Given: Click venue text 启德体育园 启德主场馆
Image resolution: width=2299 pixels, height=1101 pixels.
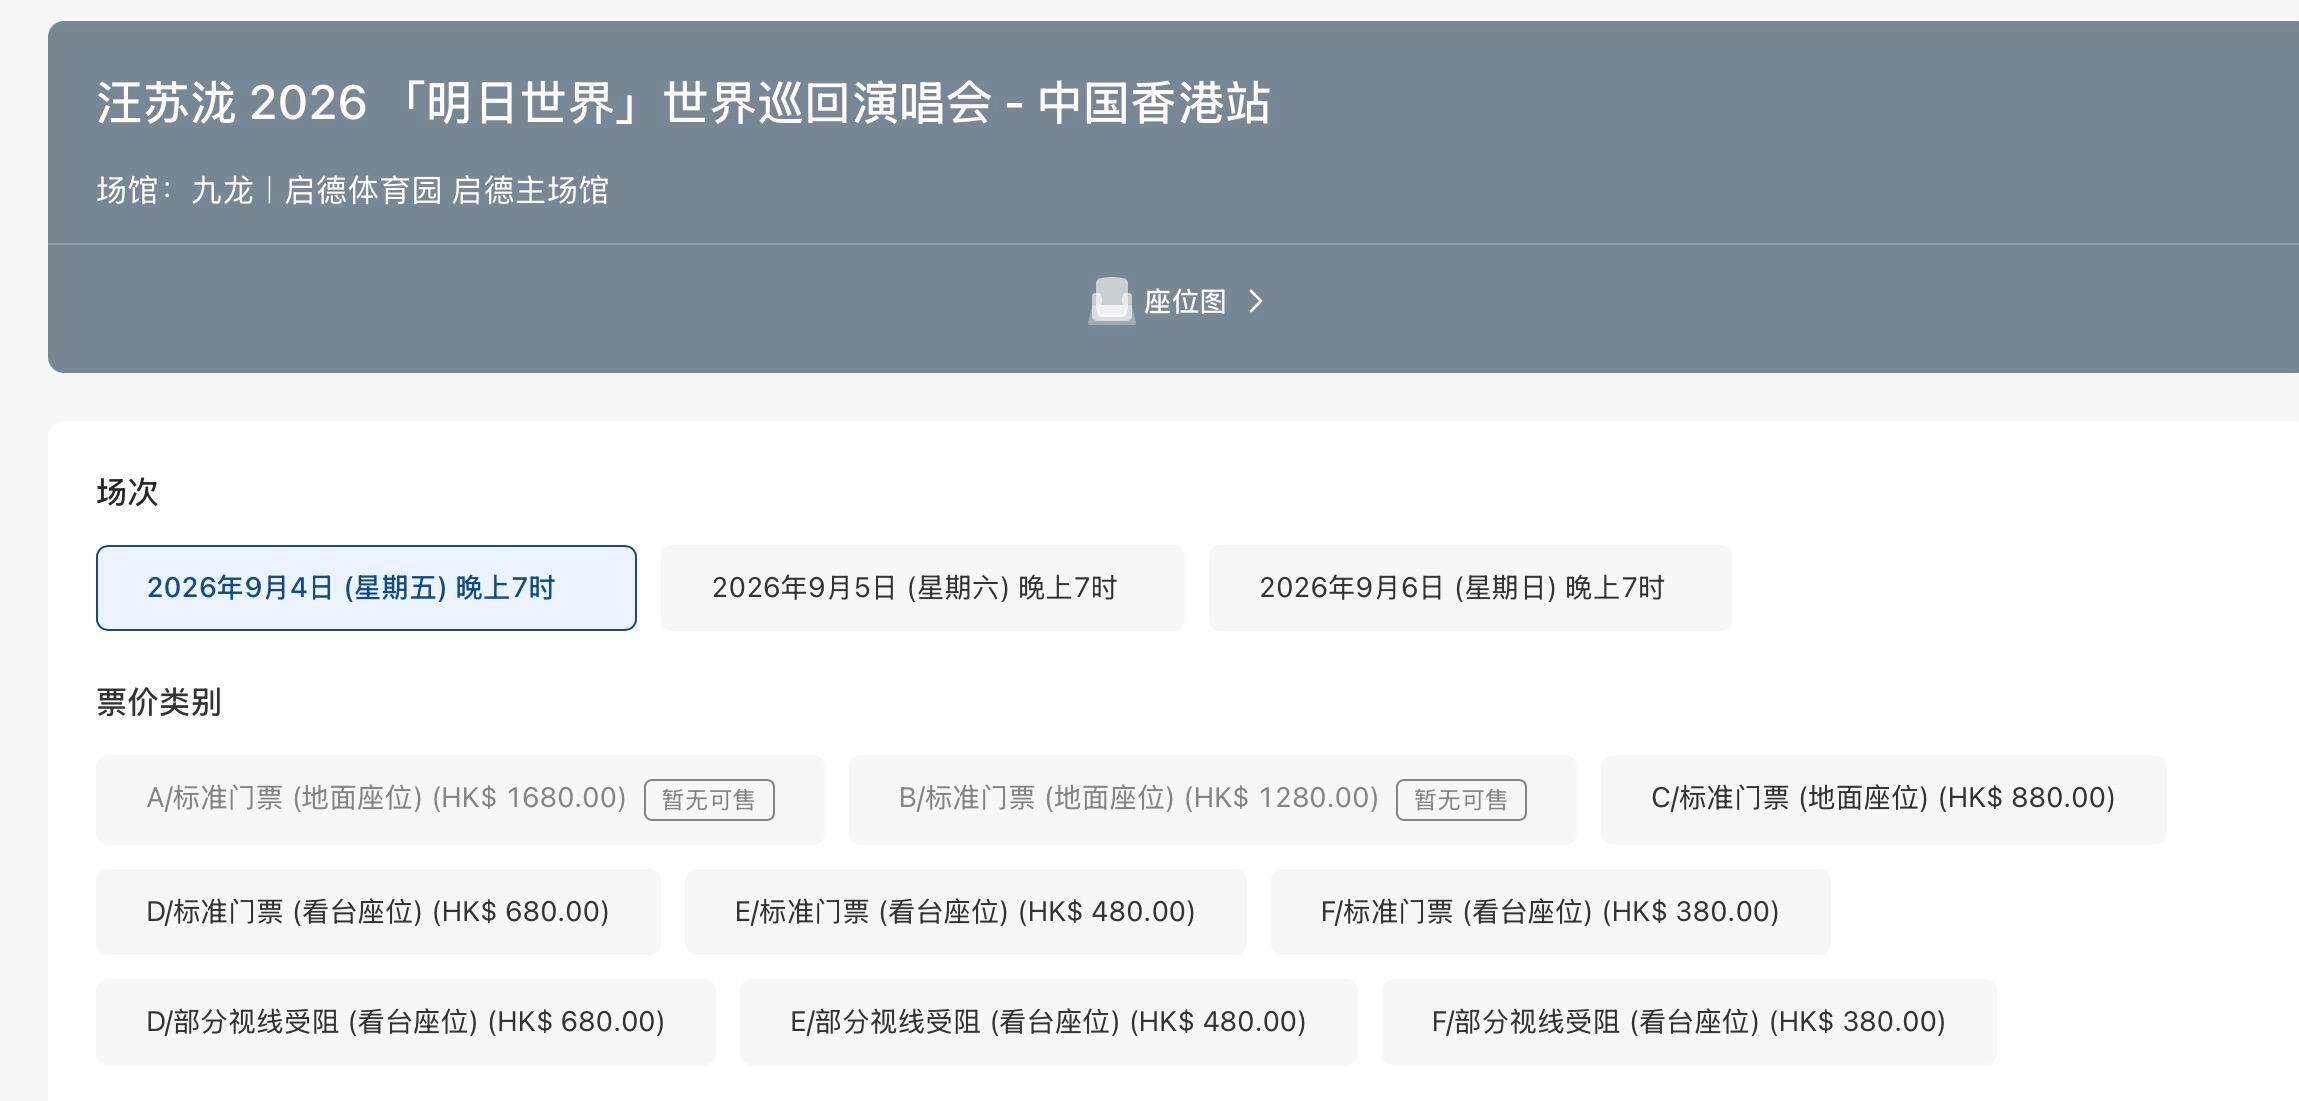Looking at the screenshot, I should [x=447, y=190].
